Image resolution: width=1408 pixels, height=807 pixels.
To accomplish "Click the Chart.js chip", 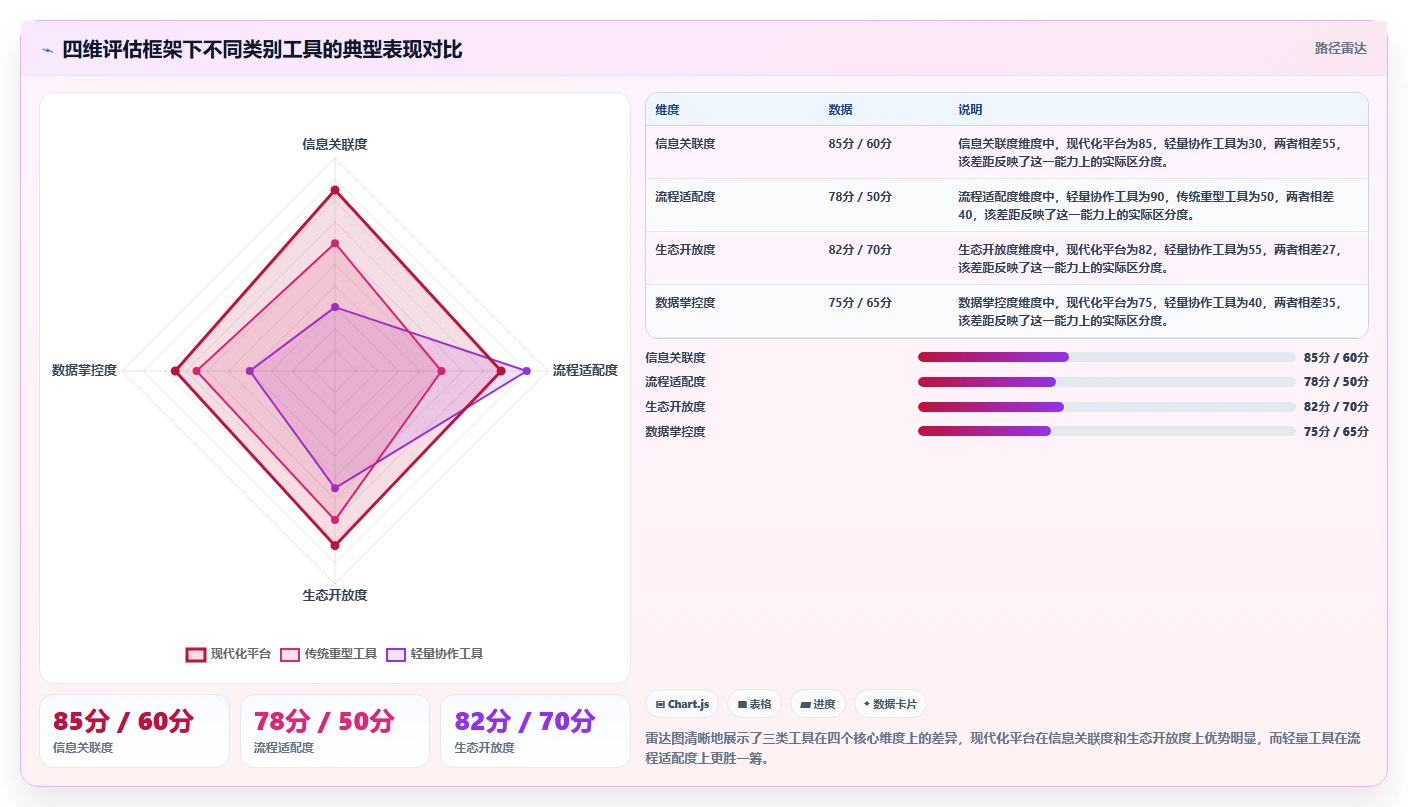I will pyautogui.click(x=682, y=704).
